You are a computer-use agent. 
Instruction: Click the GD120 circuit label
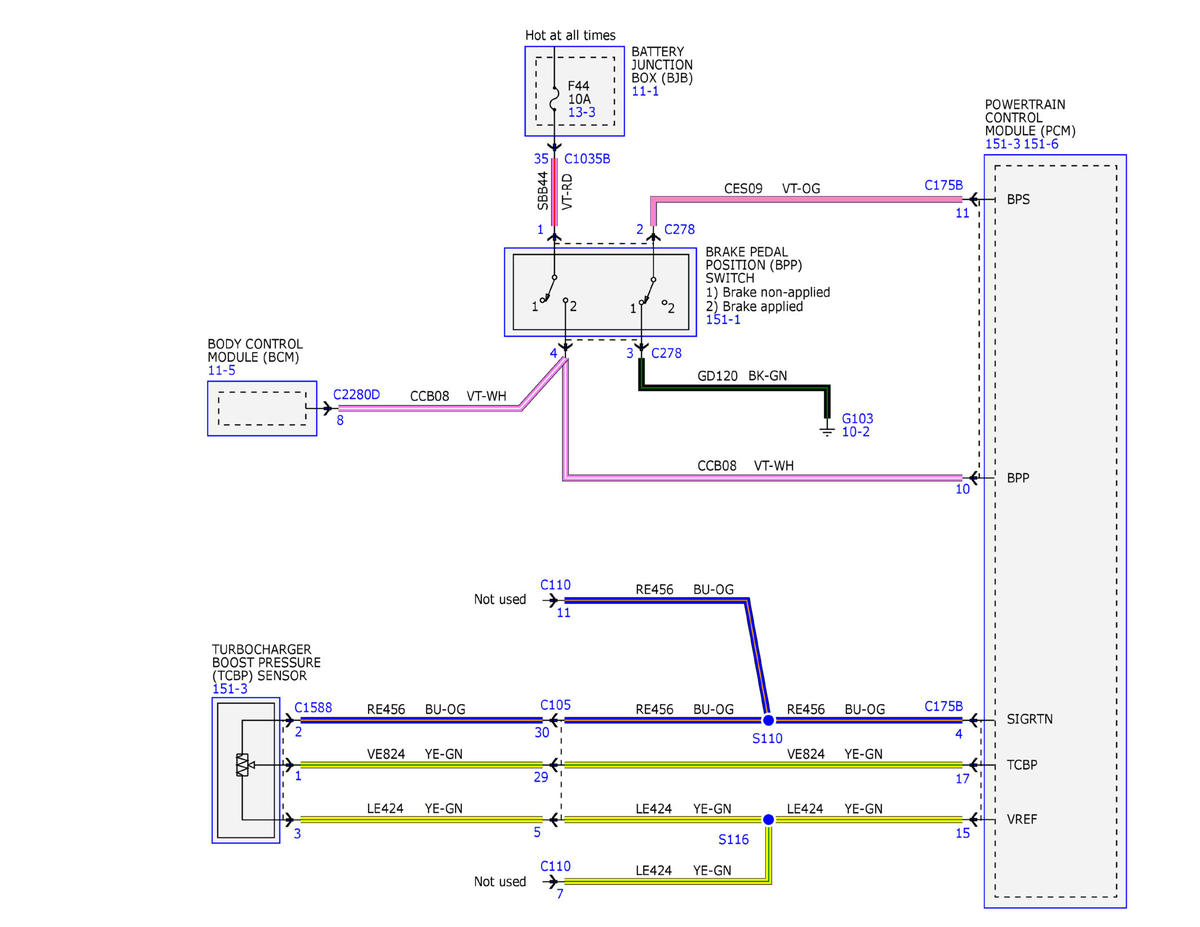click(717, 377)
